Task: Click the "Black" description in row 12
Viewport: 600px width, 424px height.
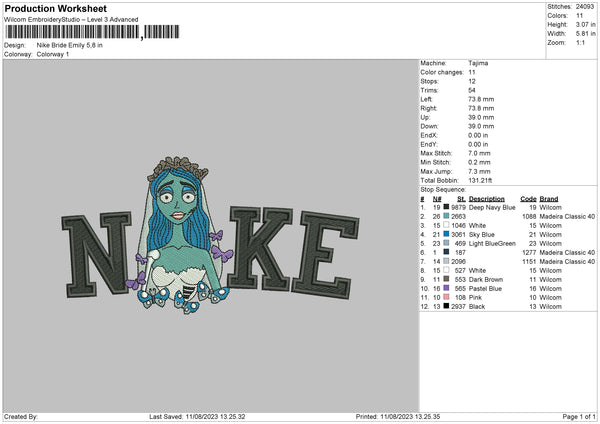Action: pos(477,307)
